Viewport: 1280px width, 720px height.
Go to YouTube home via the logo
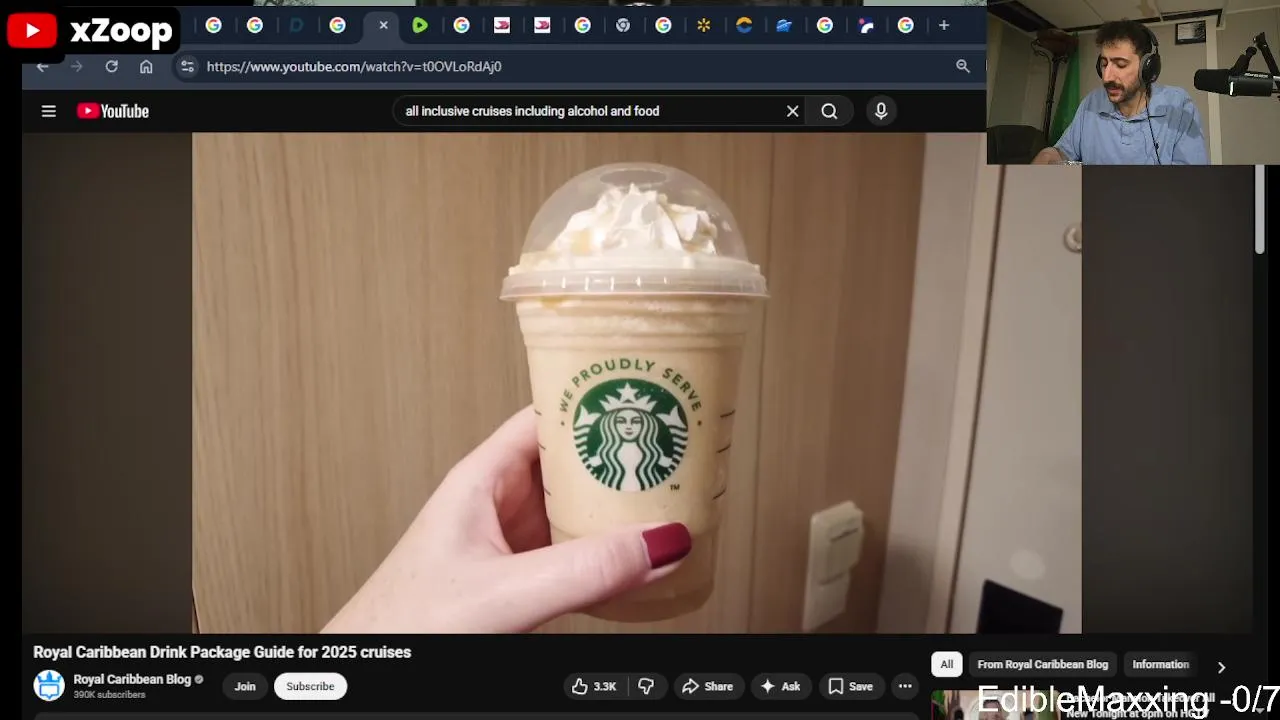[113, 111]
